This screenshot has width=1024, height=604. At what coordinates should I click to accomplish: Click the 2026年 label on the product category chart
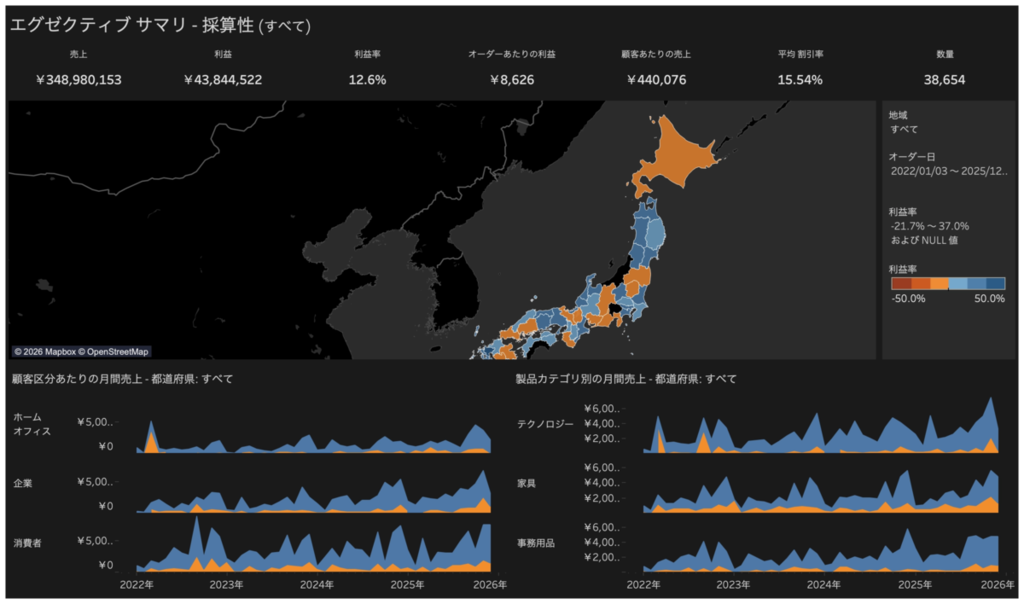(998, 584)
